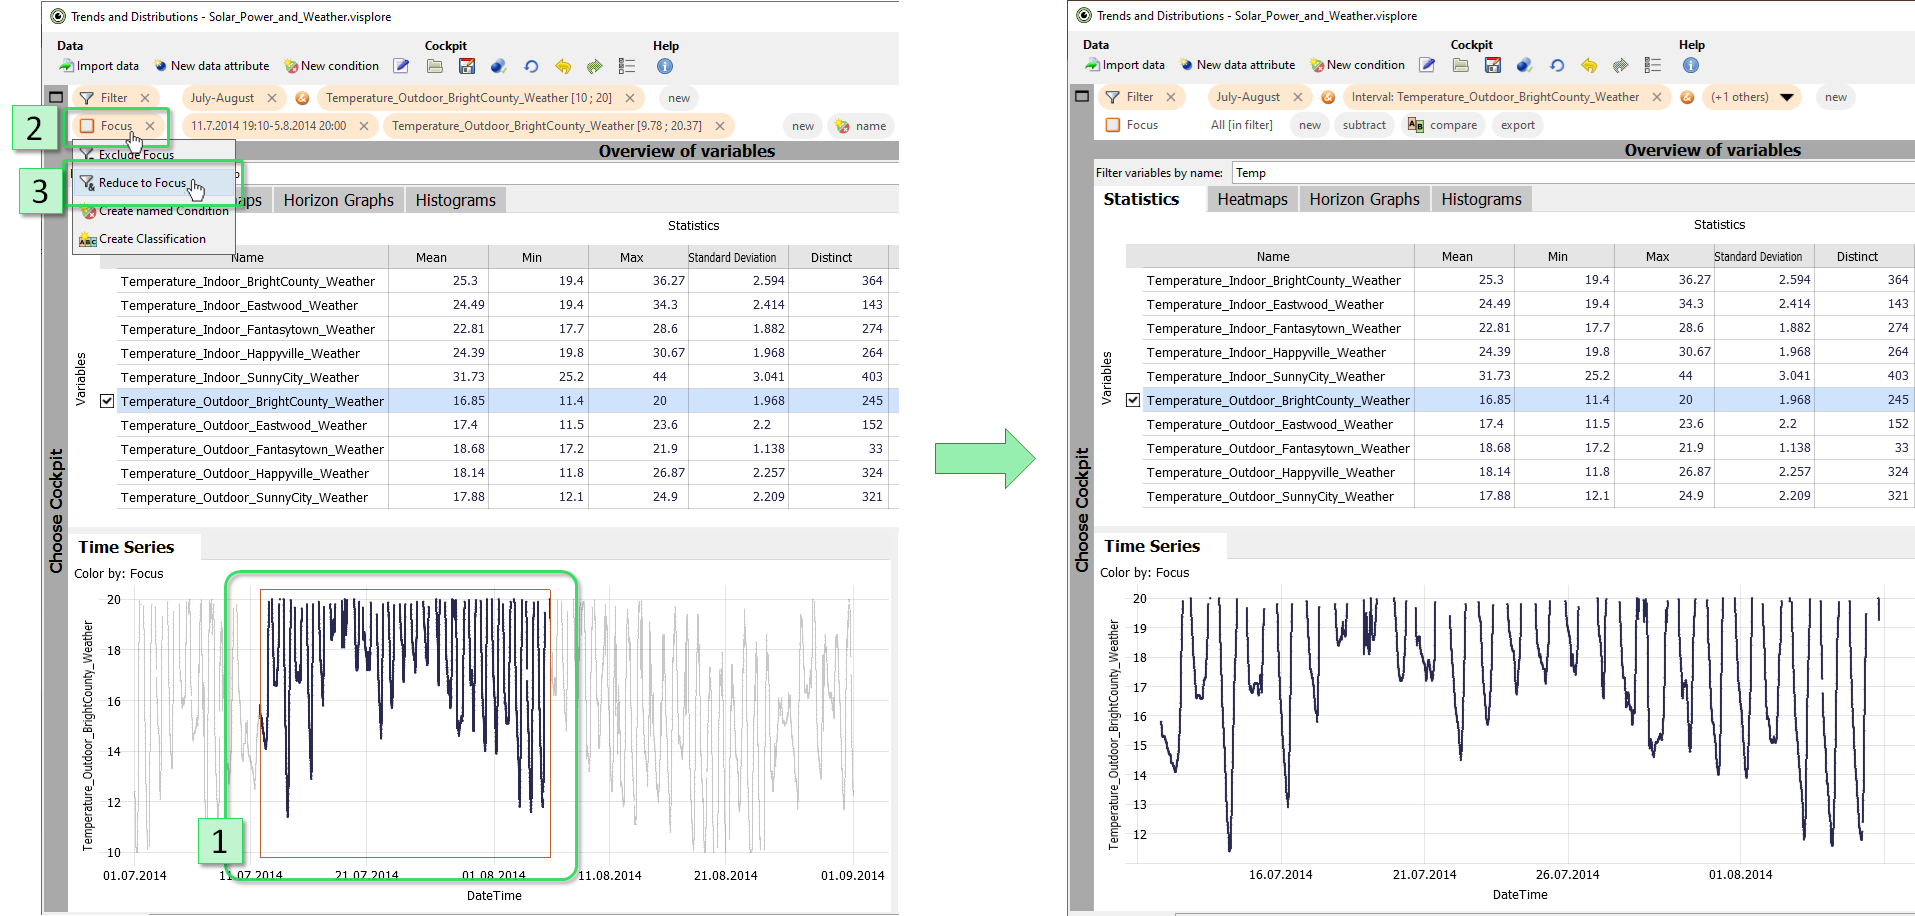This screenshot has width=1915, height=916.
Task: Switch to Horizon Graphs tab in right window
Action: [x=1364, y=199]
